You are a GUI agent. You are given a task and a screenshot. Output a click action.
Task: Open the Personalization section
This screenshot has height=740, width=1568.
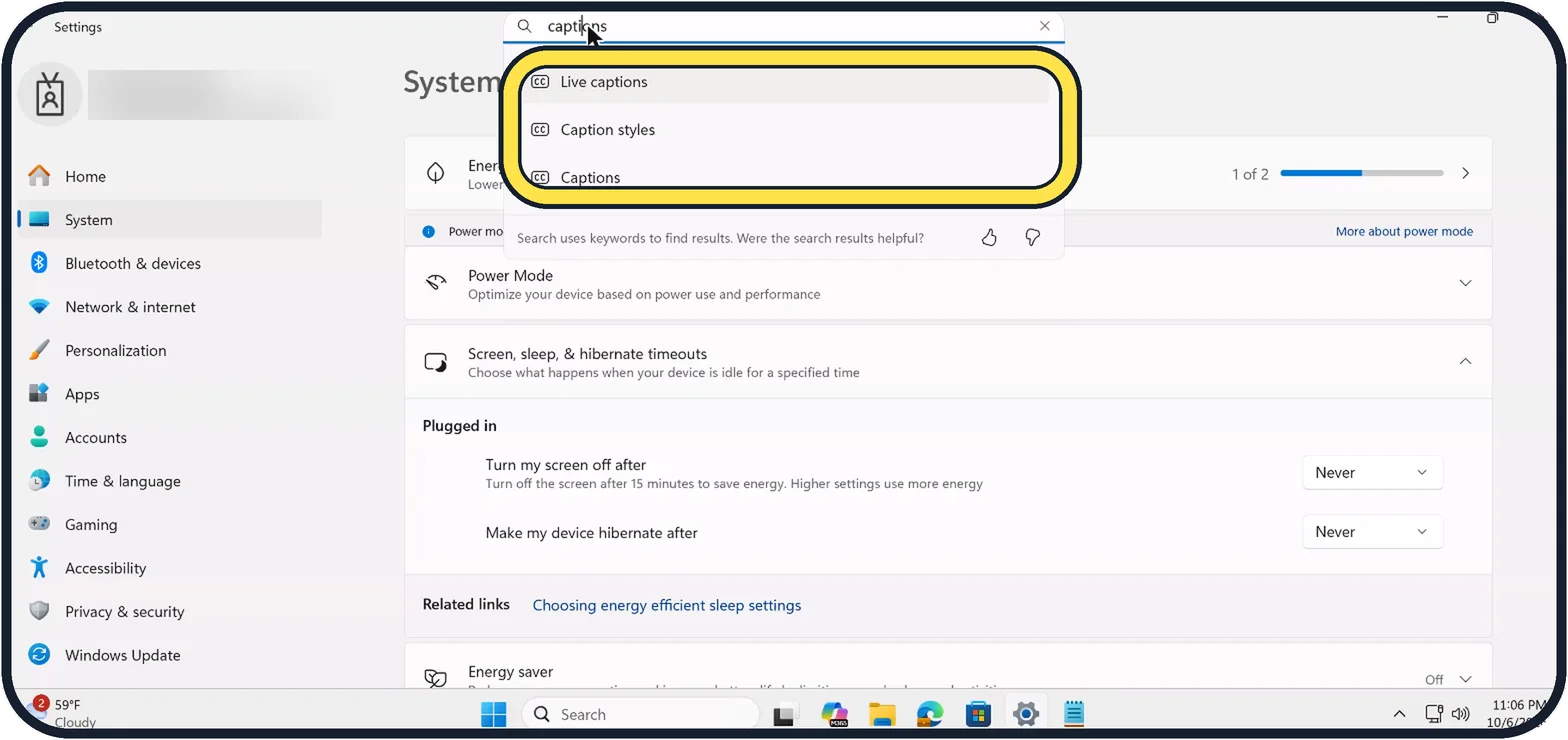pyautogui.click(x=170, y=350)
